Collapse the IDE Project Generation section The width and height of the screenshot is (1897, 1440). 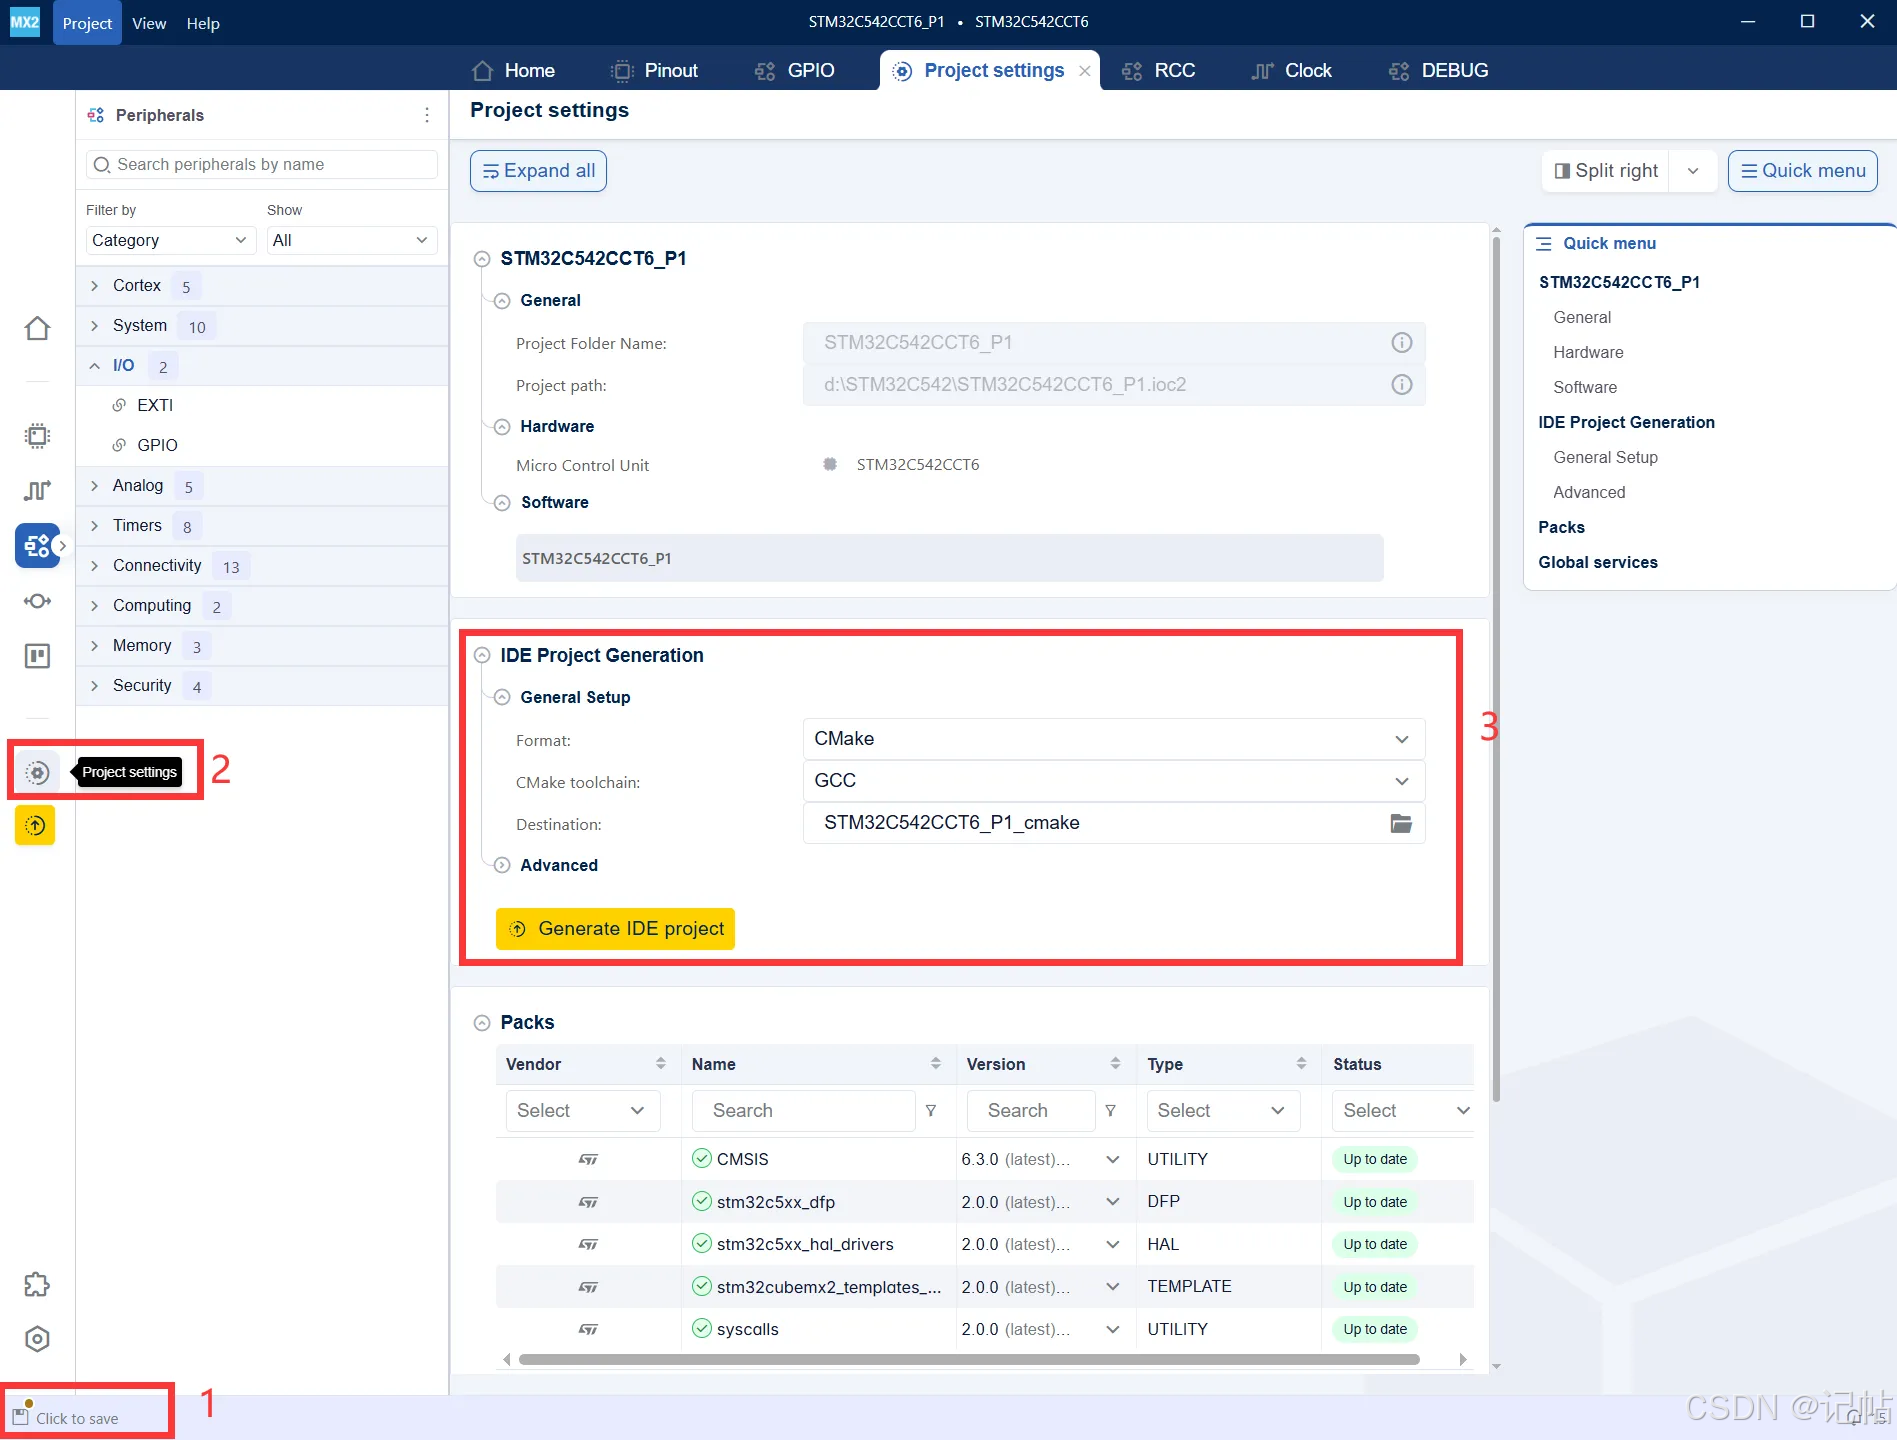pos(482,655)
